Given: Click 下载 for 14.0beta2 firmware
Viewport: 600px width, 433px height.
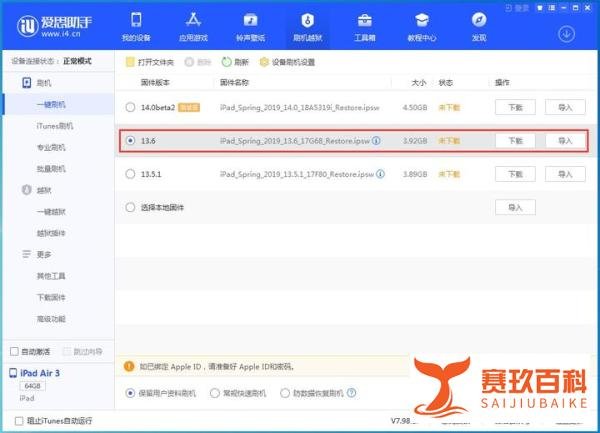Looking at the screenshot, I should pos(515,107).
